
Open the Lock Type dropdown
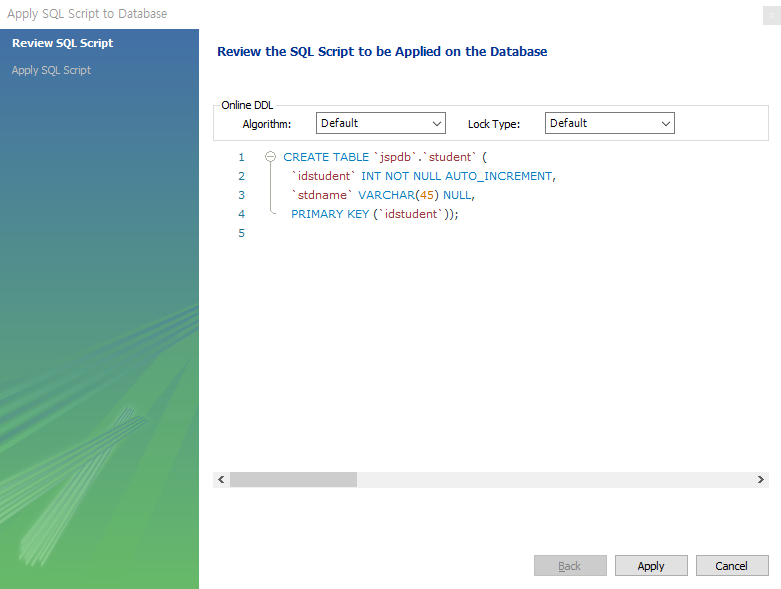point(610,123)
